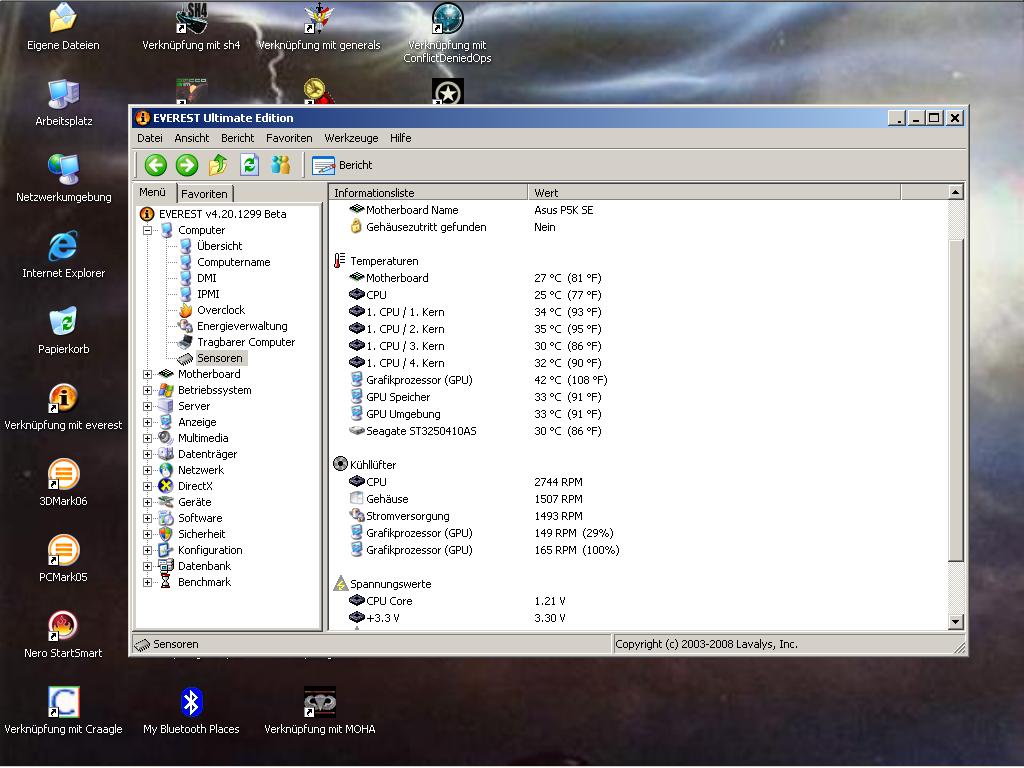Expand the Software tree node
Image resolution: width=1024 pixels, height=768 pixels.
pyautogui.click(x=148, y=519)
